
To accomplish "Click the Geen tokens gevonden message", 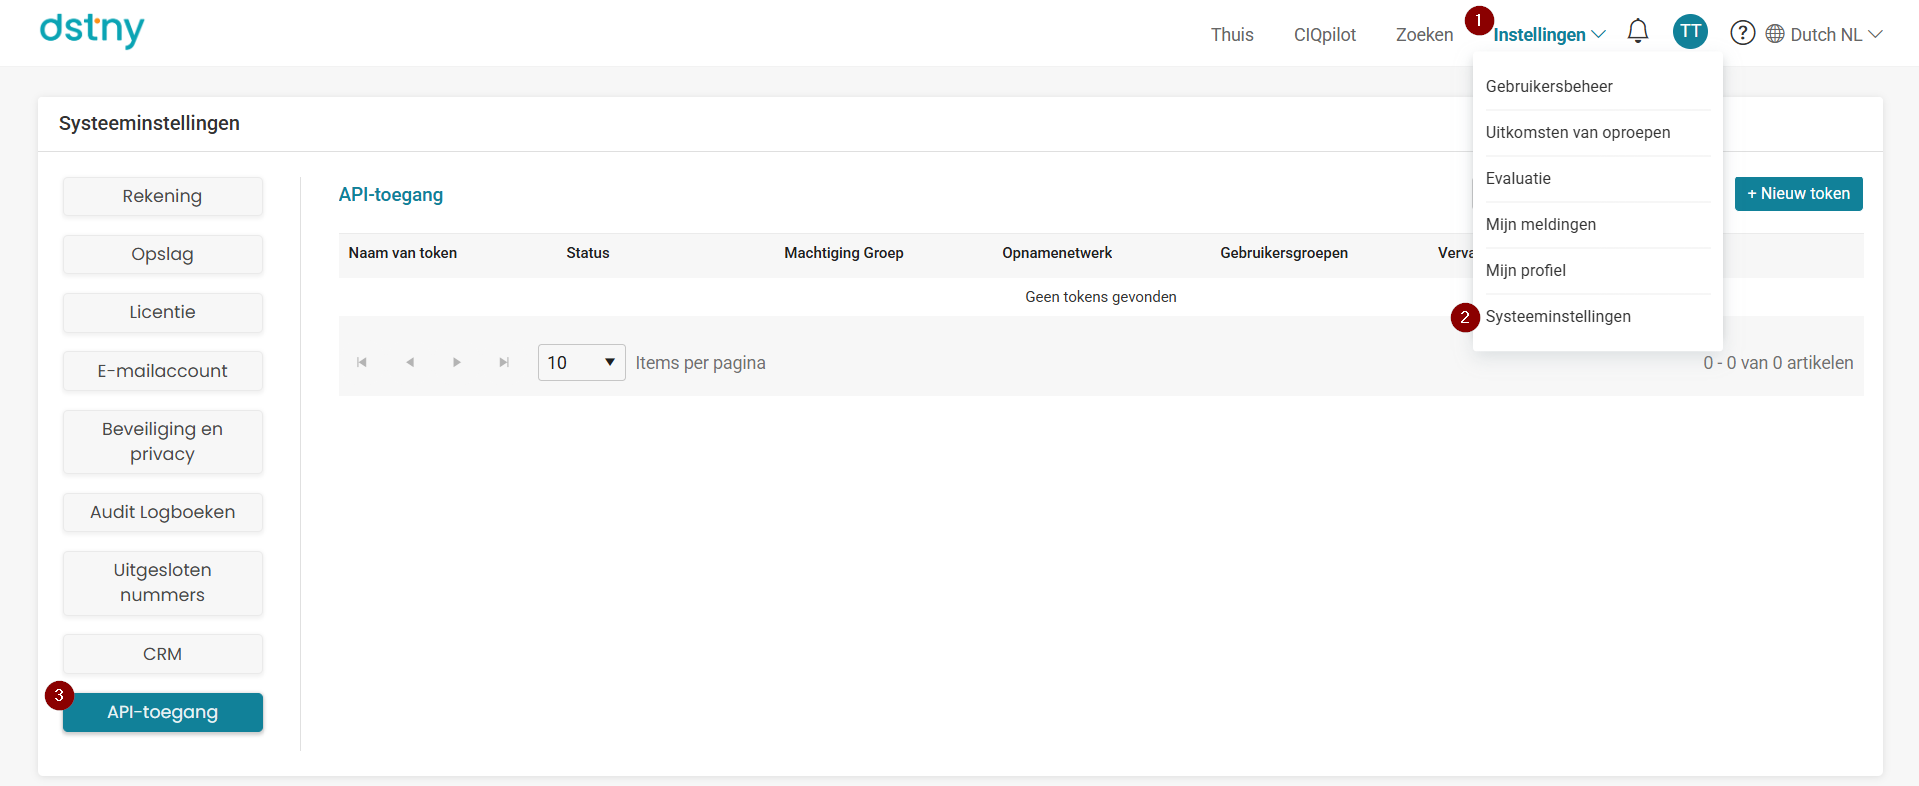I will [1101, 297].
